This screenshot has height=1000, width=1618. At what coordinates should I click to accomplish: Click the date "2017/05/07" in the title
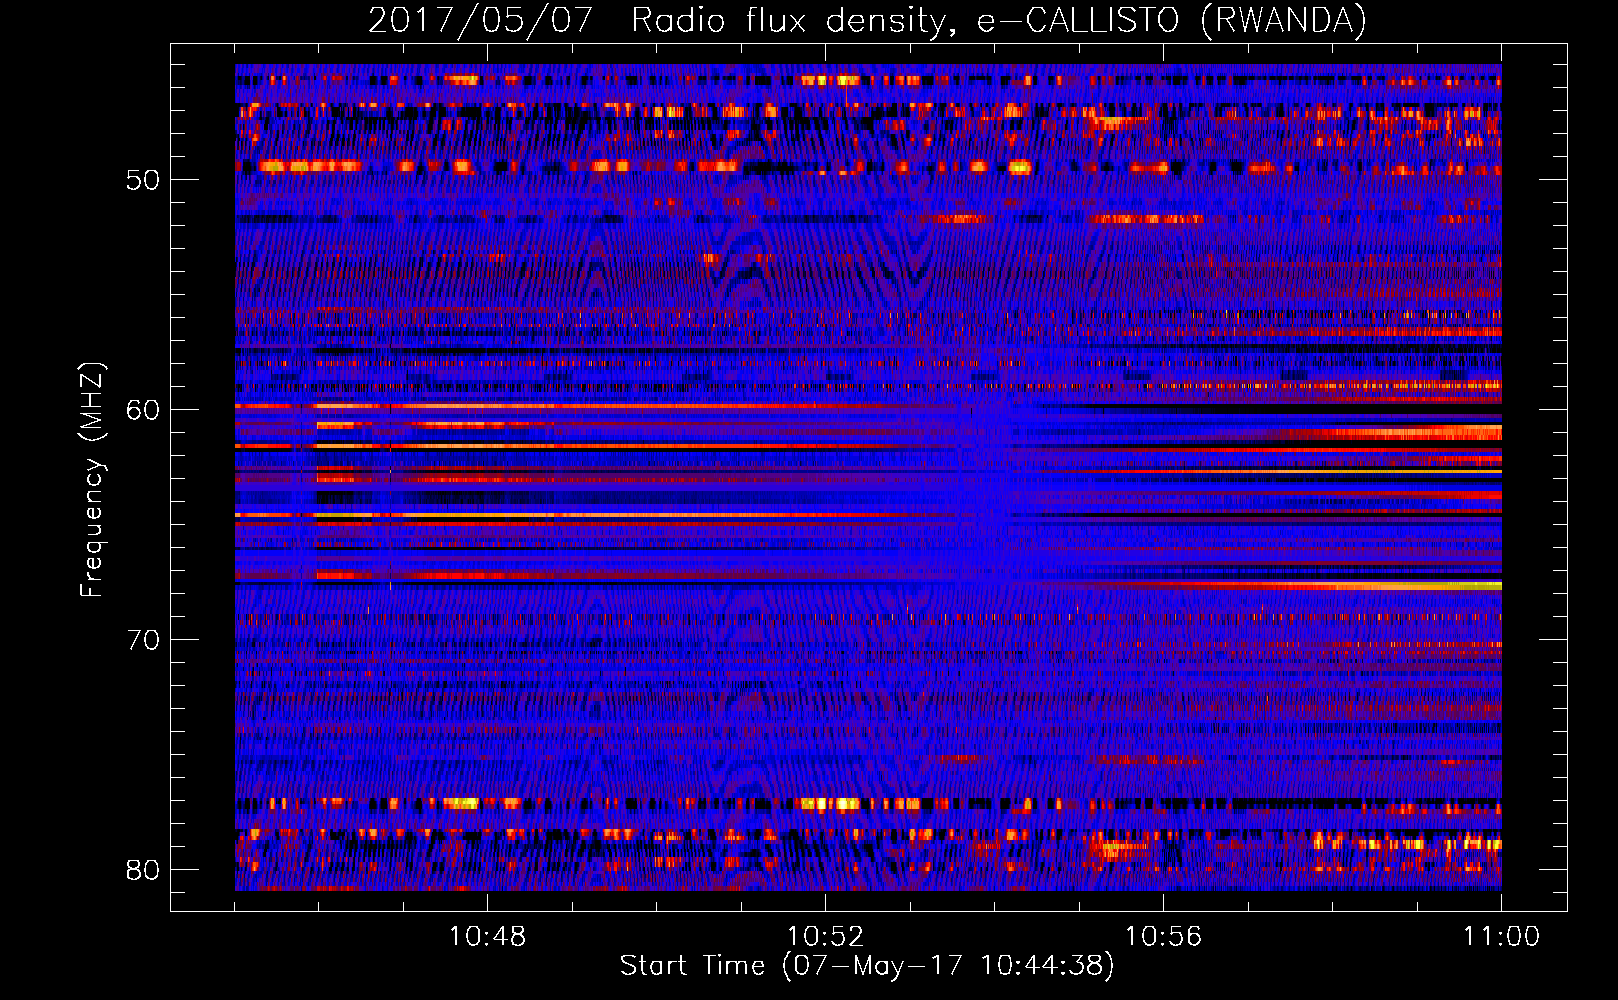click(x=481, y=21)
